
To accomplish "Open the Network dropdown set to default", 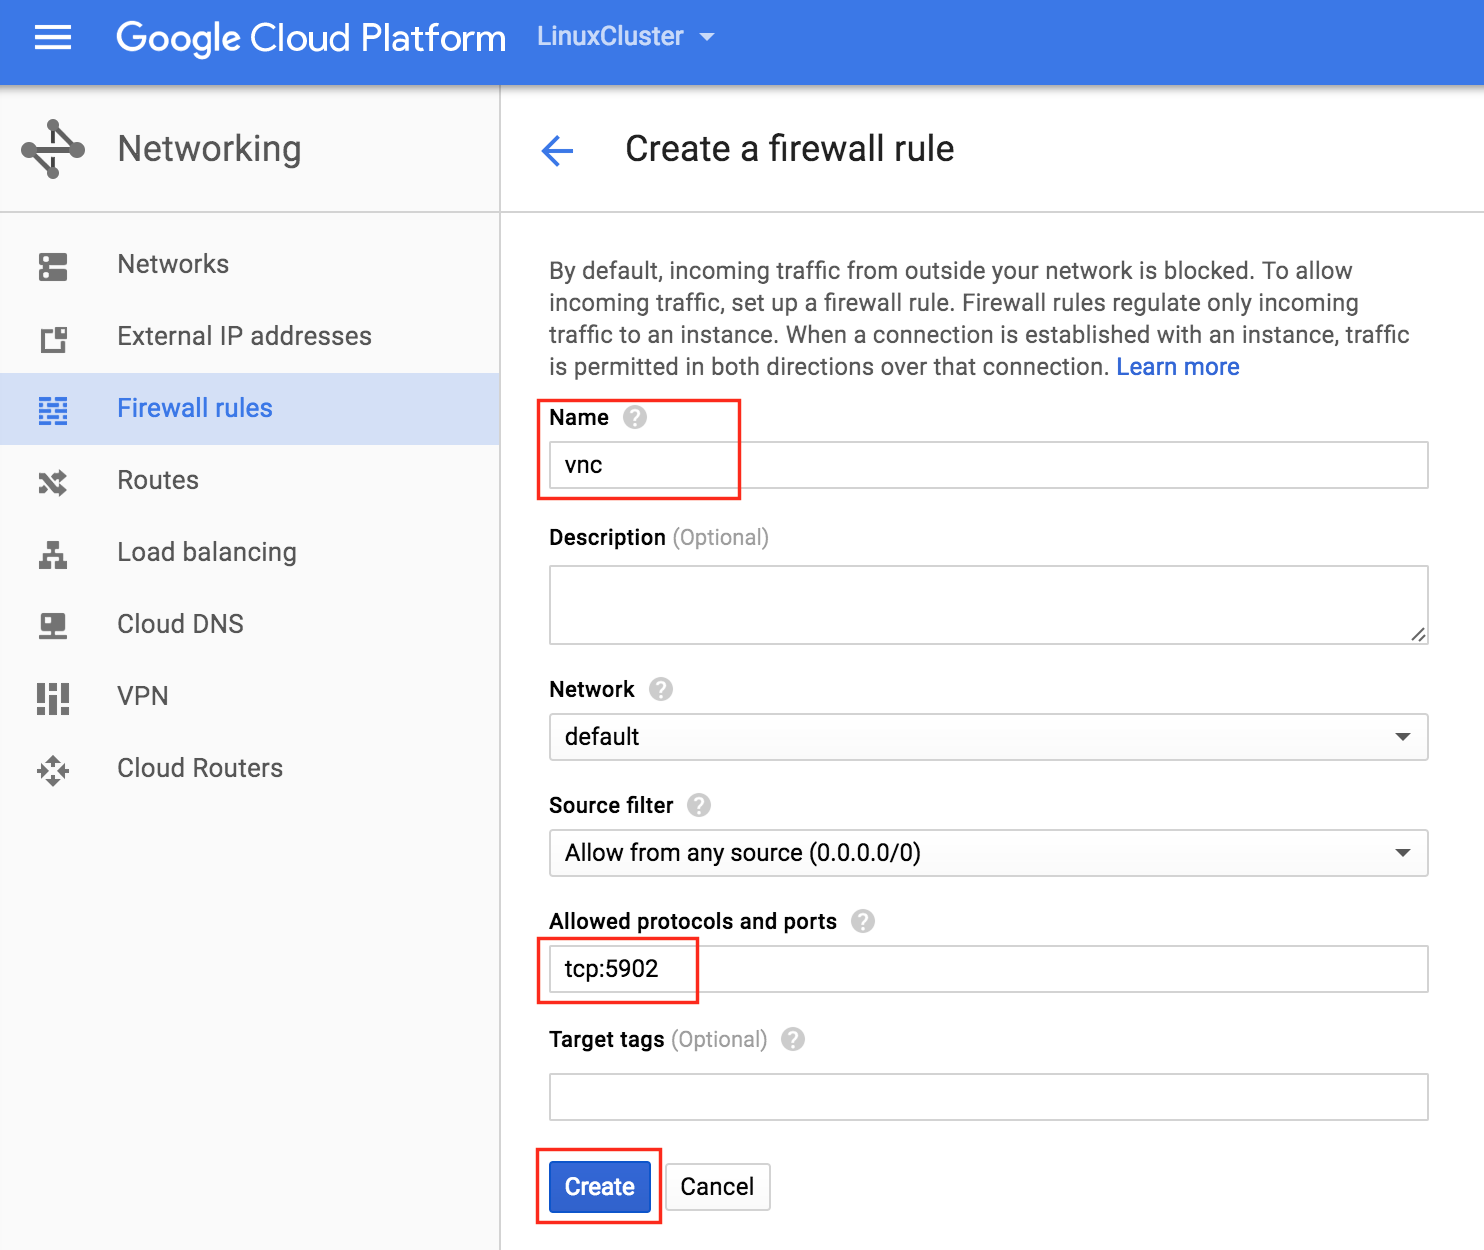I will (988, 737).
